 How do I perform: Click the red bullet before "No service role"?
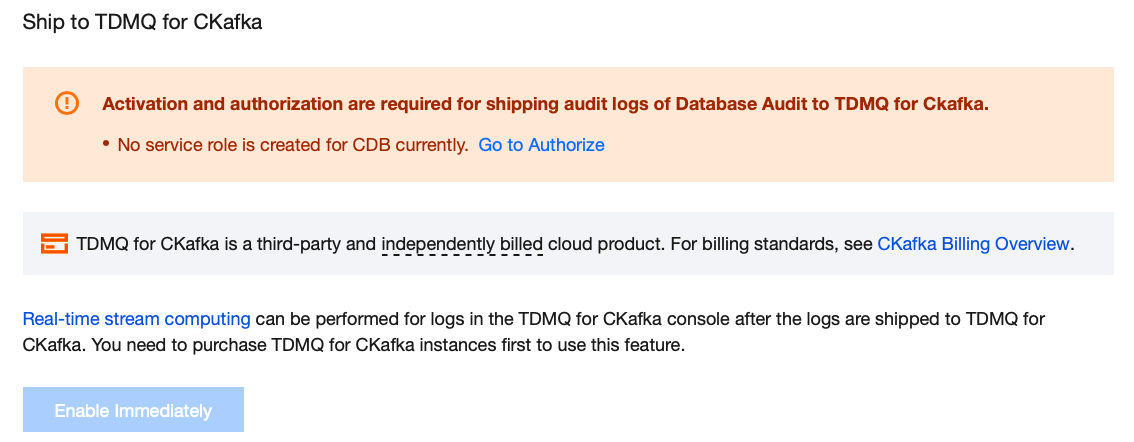click(106, 146)
